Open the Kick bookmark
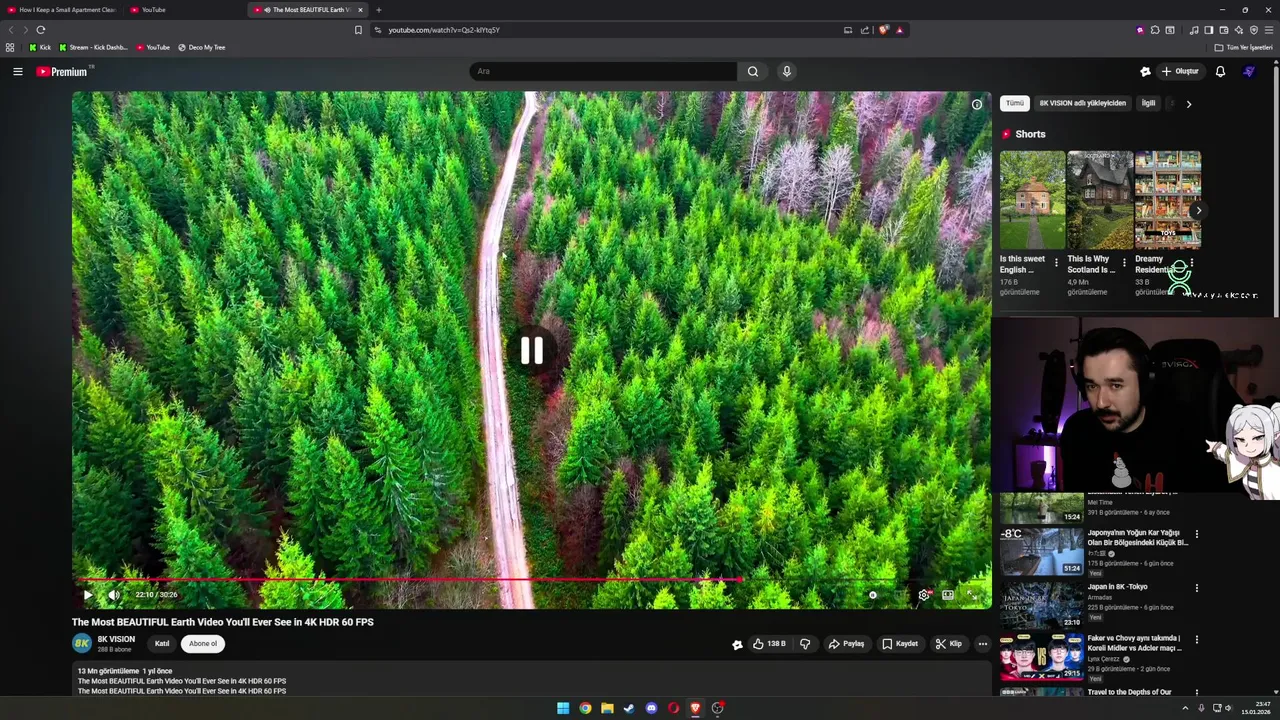The height and width of the screenshot is (720, 1280). click(x=40, y=47)
